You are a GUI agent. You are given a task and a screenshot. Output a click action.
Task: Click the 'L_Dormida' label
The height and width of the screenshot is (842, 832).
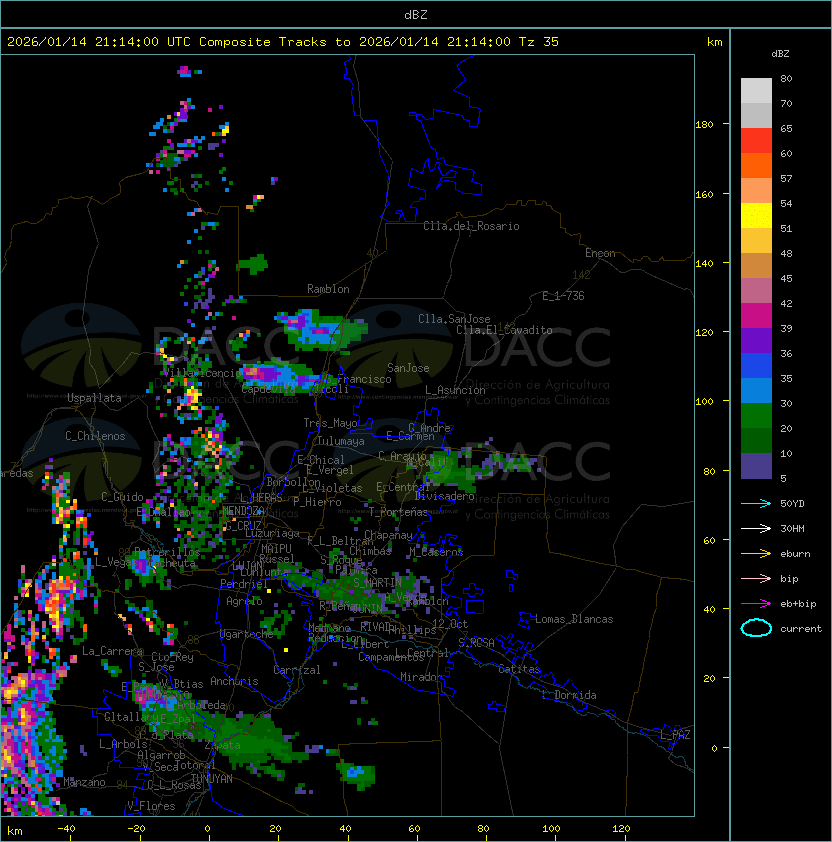coord(569,695)
